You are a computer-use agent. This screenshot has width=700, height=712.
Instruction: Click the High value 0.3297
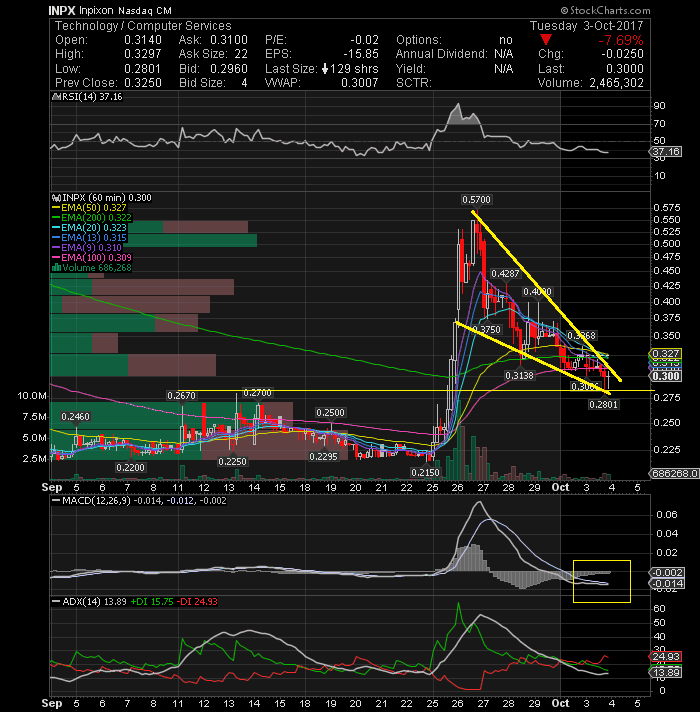pyautogui.click(x=143, y=54)
